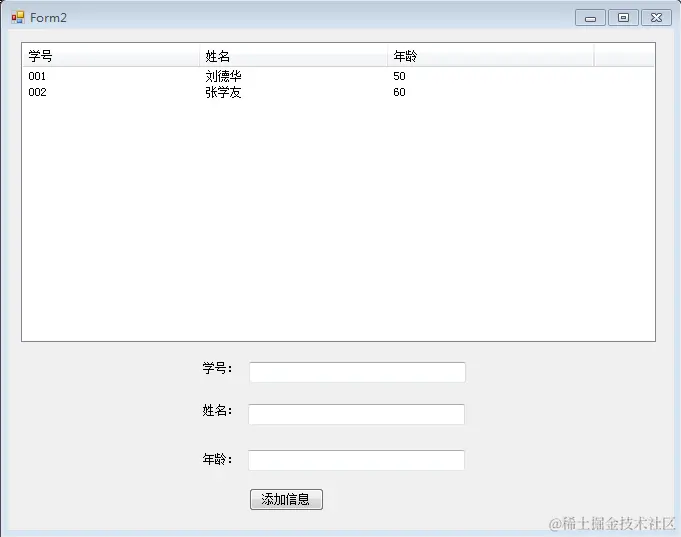The width and height of the screenshot is (681, 537).
Task: Click the age value 50
Action: (x=399, y=76)
